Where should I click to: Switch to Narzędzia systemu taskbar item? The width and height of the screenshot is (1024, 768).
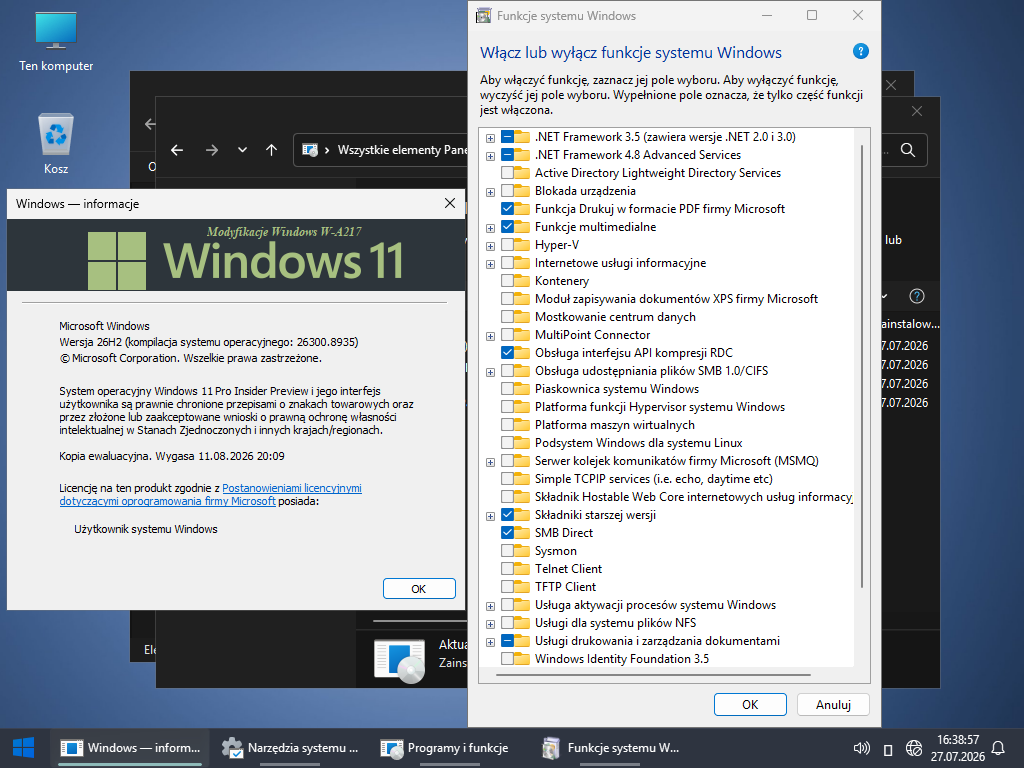(289, 748)
